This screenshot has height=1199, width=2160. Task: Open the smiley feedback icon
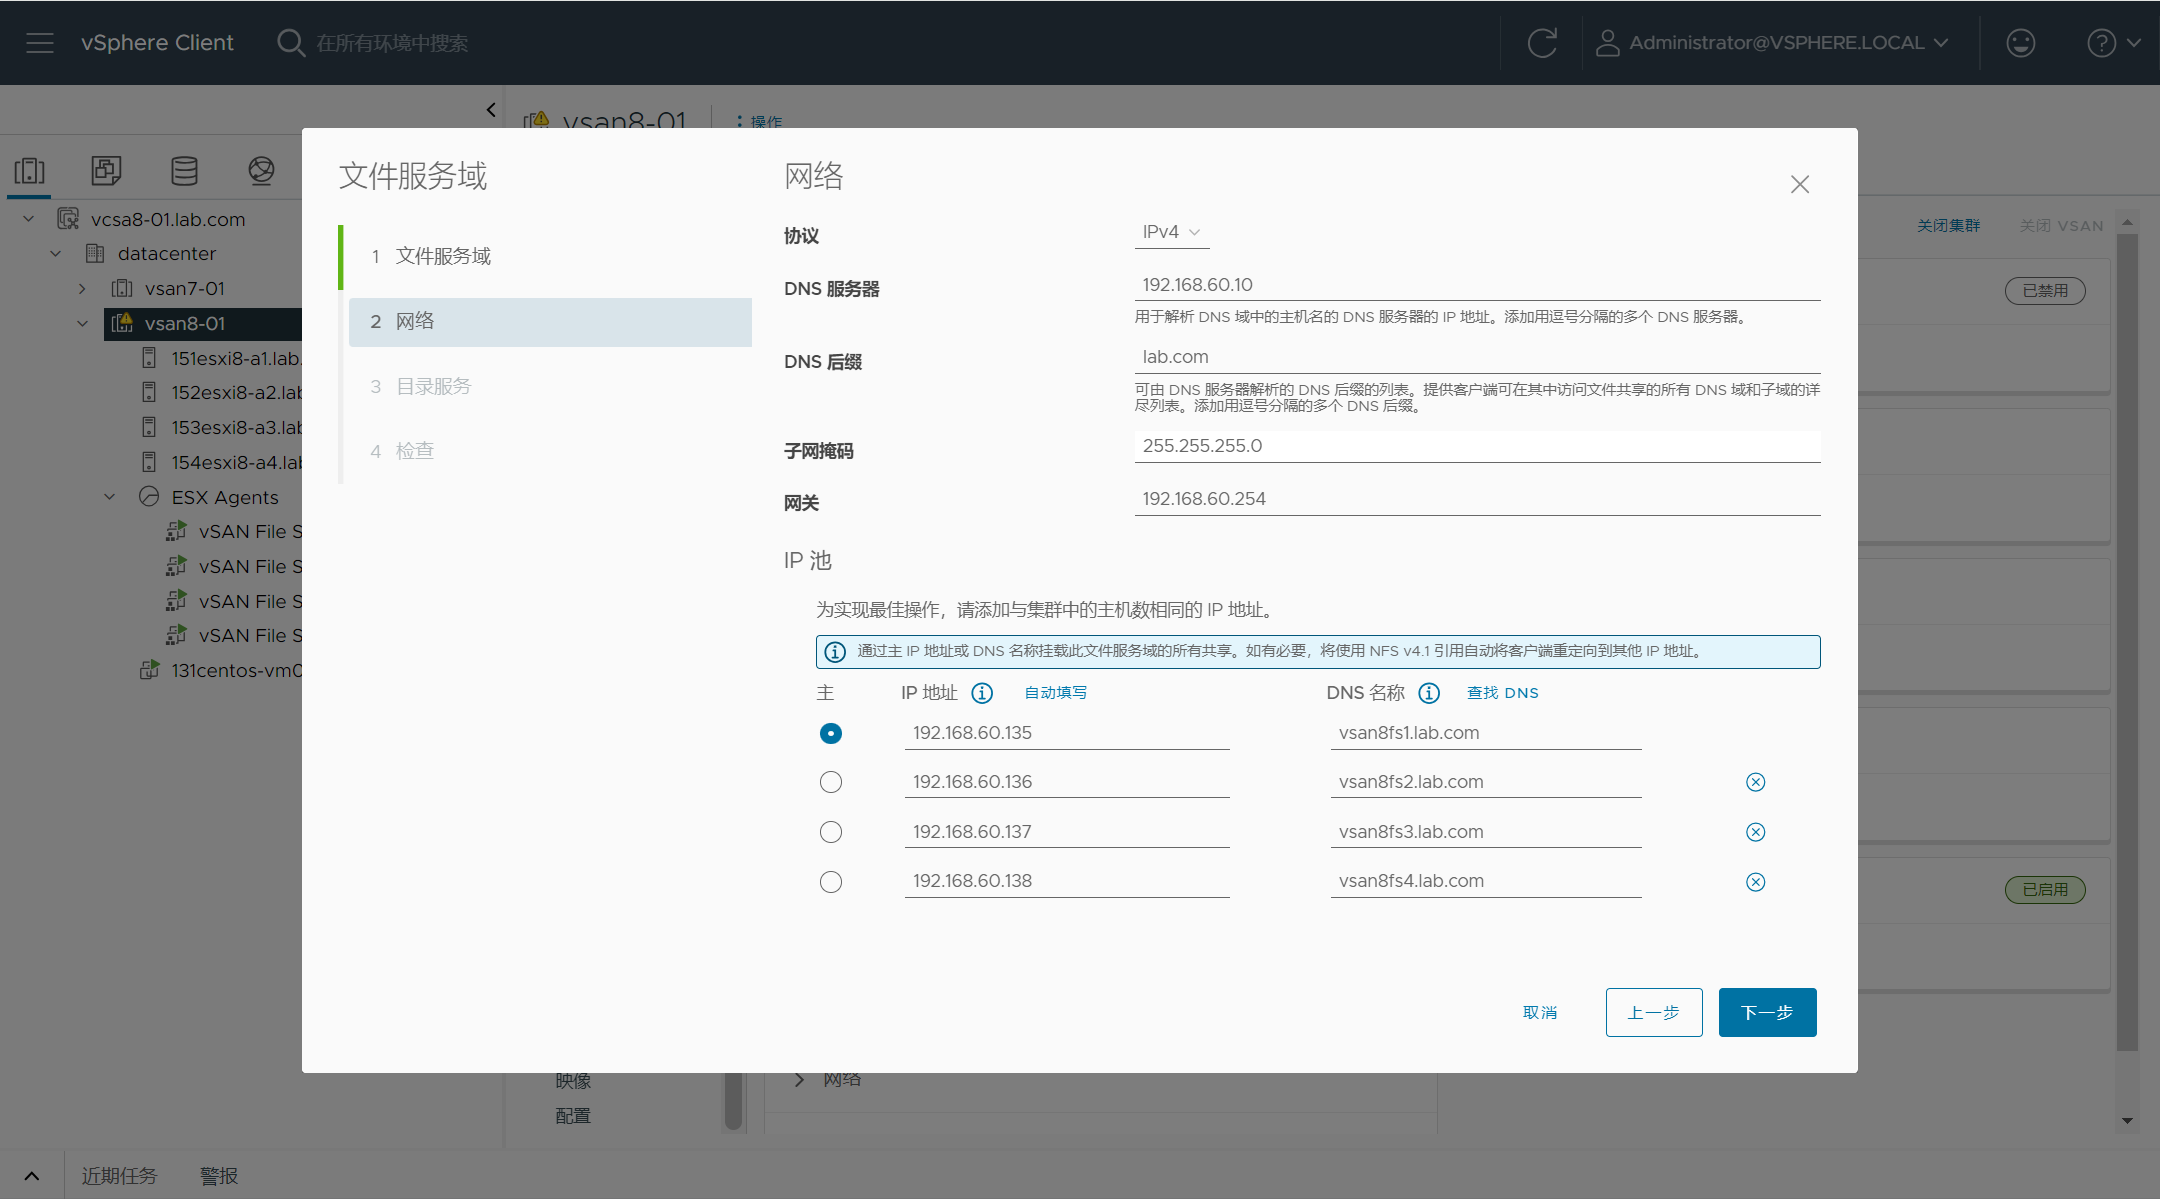pyautogui.click(x=2021, y=43)
